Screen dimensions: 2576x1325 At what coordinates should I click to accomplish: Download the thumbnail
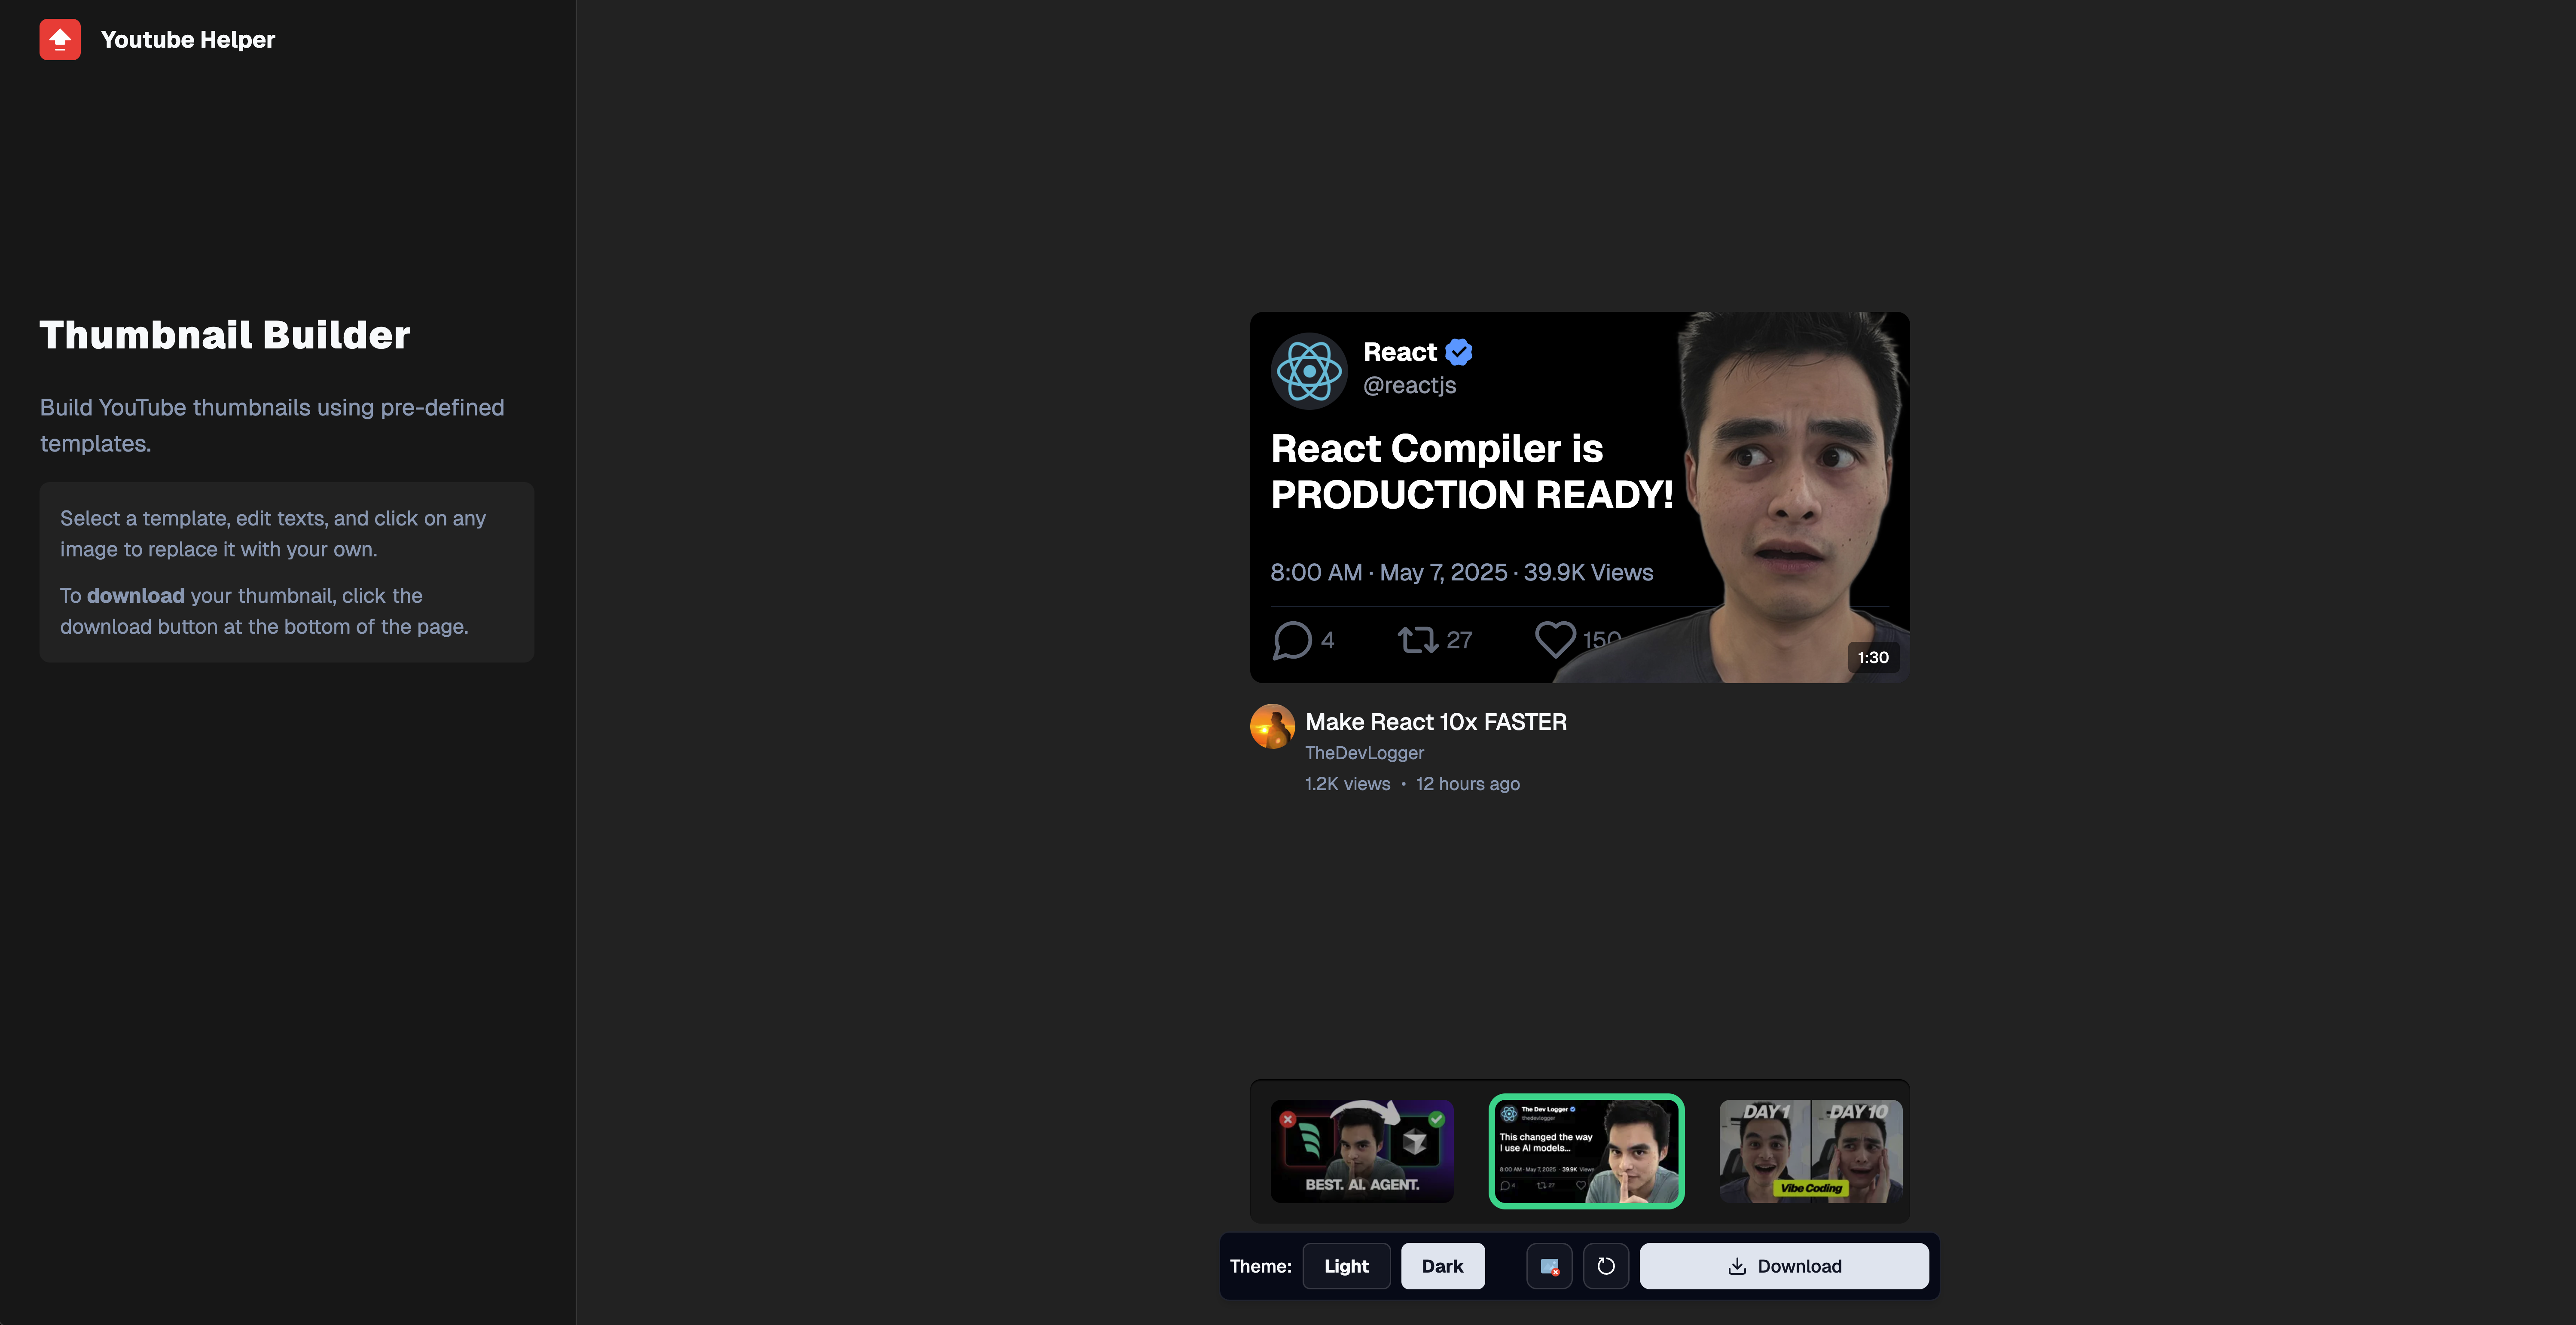(1784, 1266)
